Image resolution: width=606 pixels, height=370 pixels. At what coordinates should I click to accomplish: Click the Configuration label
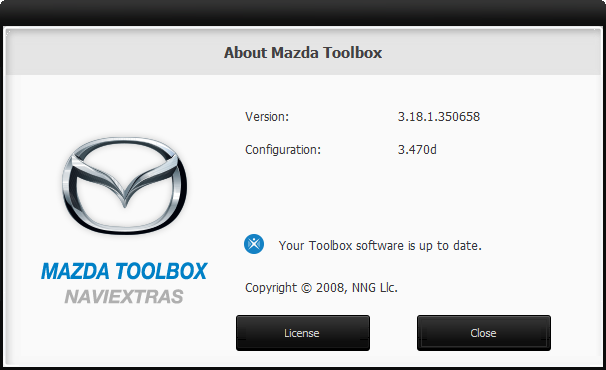[x=283, y=150]
